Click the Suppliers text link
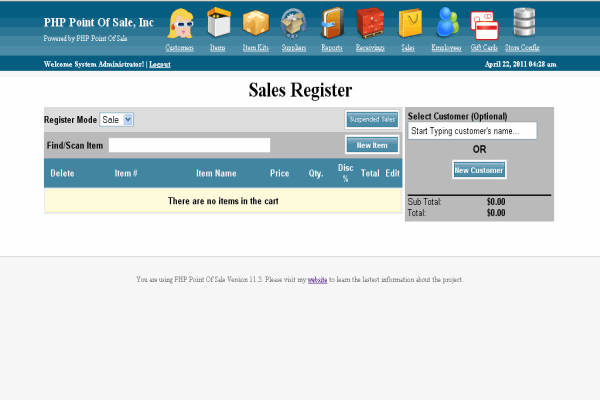The image size is (600, 400). point(294,47)
